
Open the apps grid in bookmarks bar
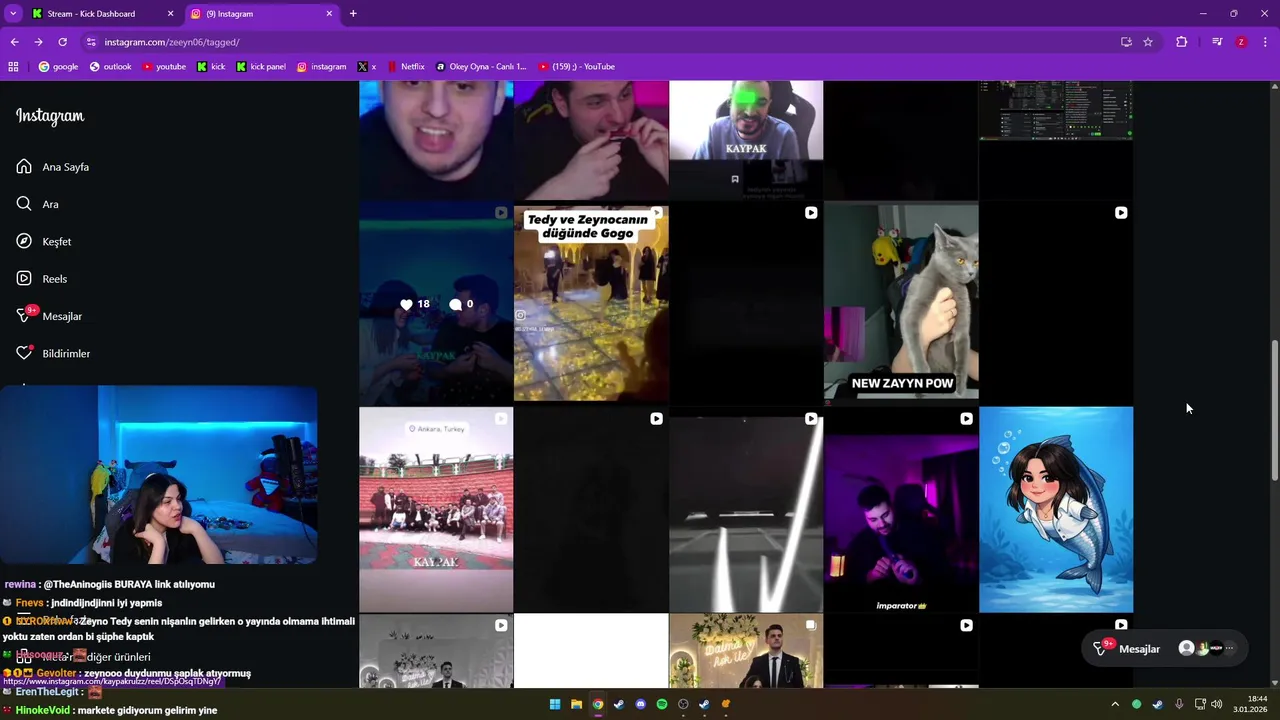(13, 67)
